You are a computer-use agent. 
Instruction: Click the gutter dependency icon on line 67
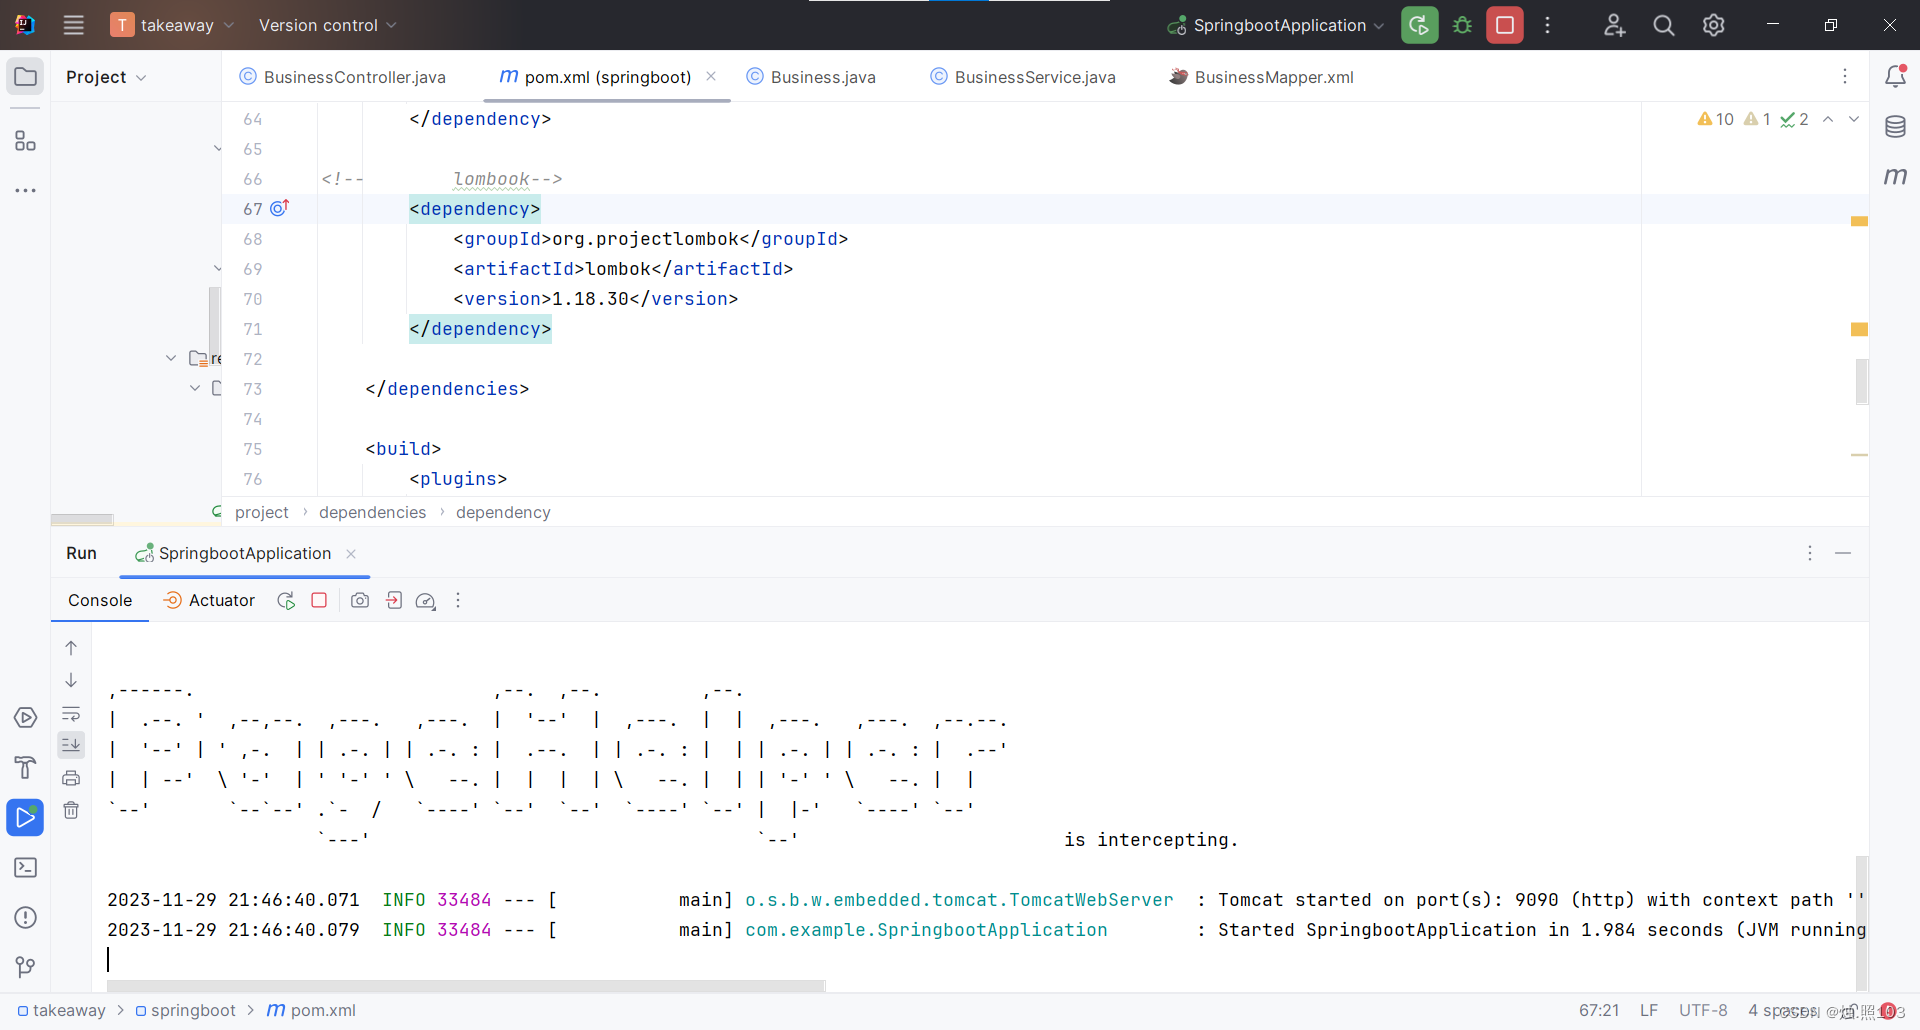coord(280,208)
